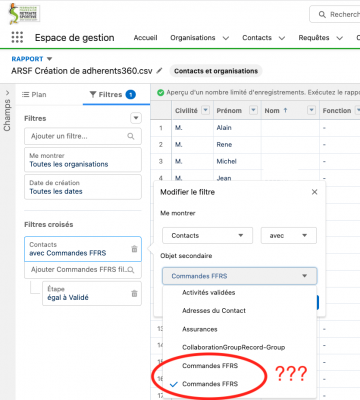
Task: Click report title ARSF Création de adherents360.csv
Action: (82, 71)
